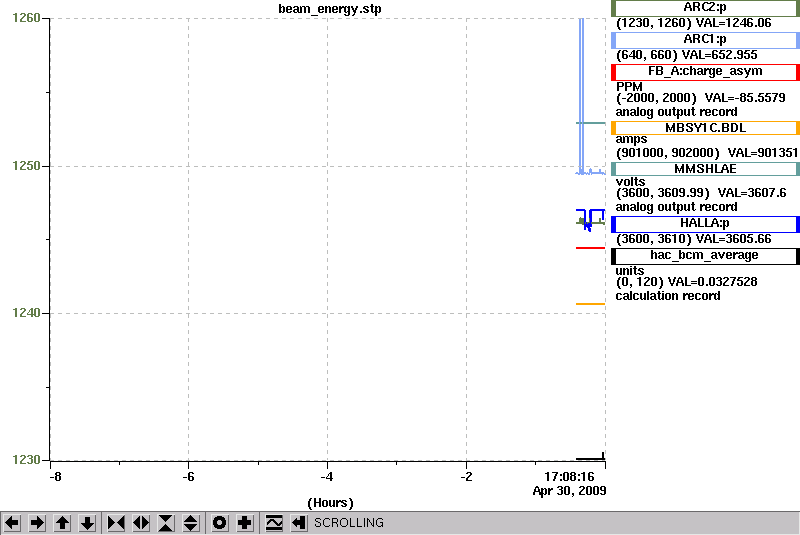Pan the plot right with right arrow

(x=37, y=523)
